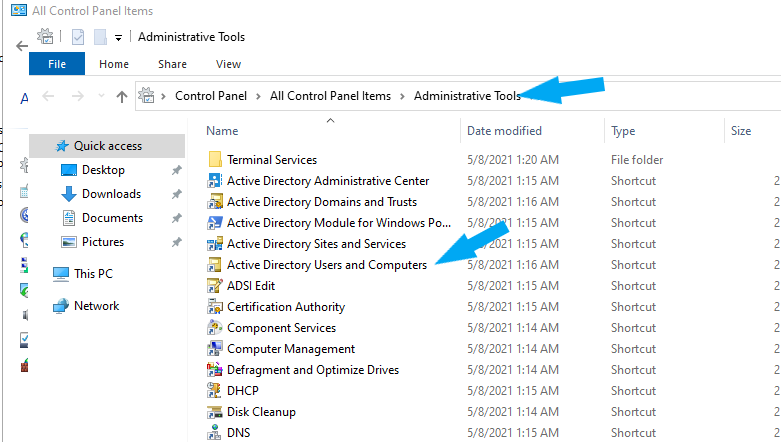Click the DNS shortcut icon
781x442 pixels.
click(x=215, y=432)
